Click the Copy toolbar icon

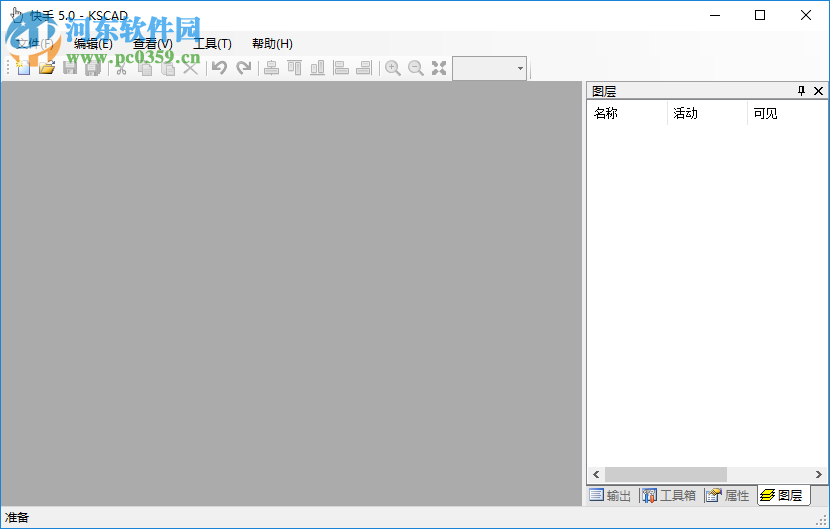145,68
